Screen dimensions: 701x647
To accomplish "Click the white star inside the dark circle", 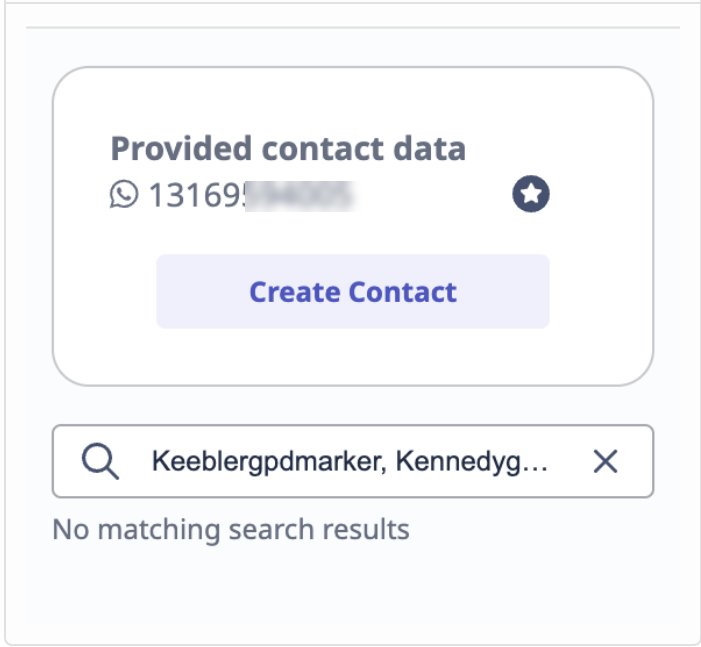I will 531,194.
